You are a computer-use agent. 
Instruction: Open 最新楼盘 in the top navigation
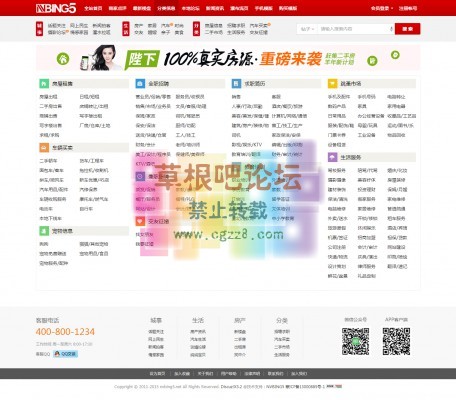(x=142, y=8)
